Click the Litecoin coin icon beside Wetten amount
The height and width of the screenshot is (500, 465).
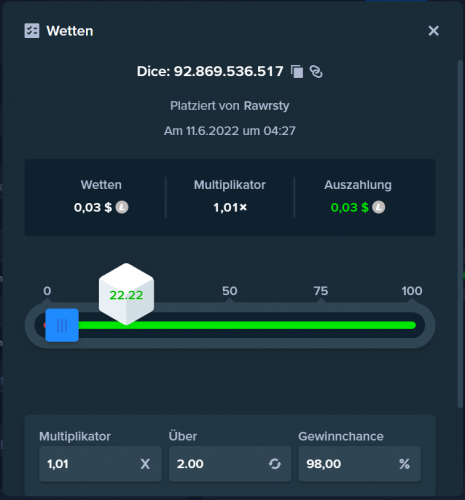(x=122, y=207)
